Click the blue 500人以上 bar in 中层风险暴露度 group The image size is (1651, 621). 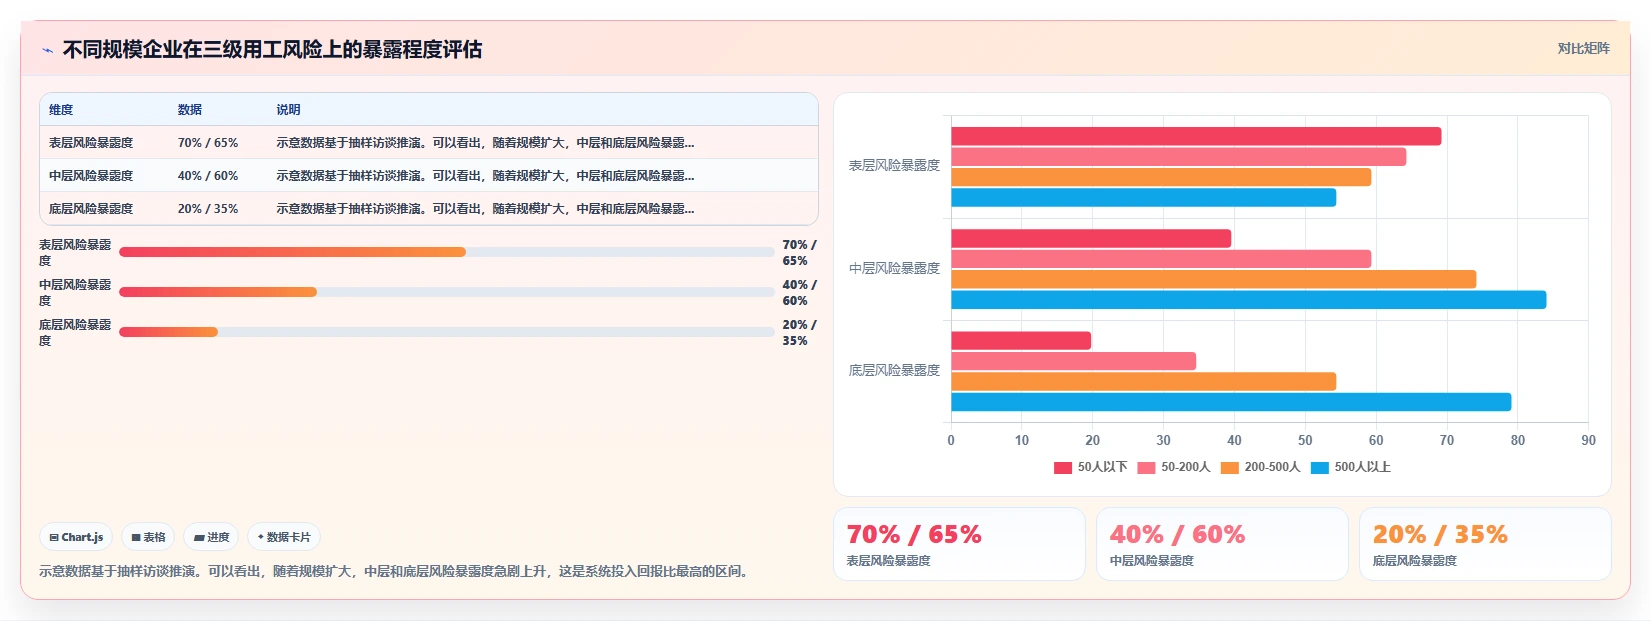click(x=1248, y=300)
